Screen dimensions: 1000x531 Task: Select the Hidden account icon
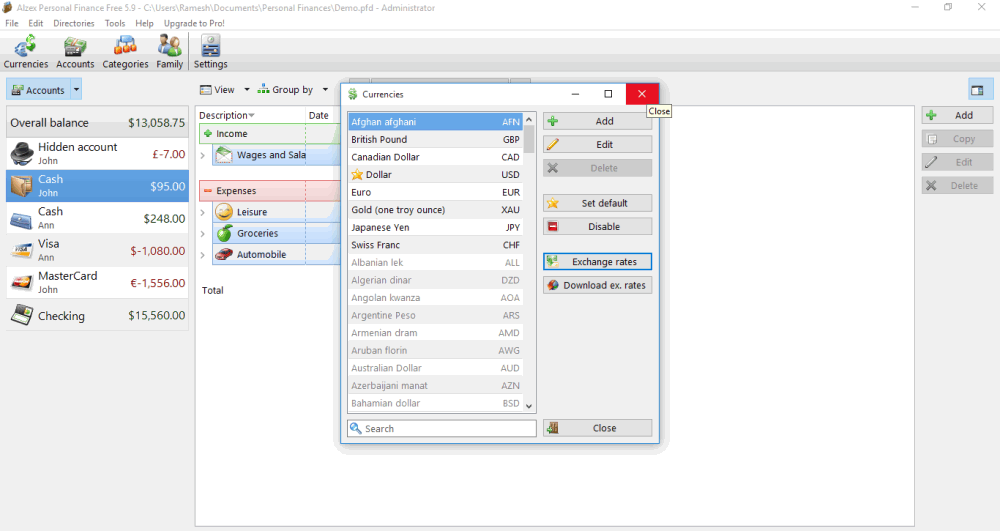(22, 154)
